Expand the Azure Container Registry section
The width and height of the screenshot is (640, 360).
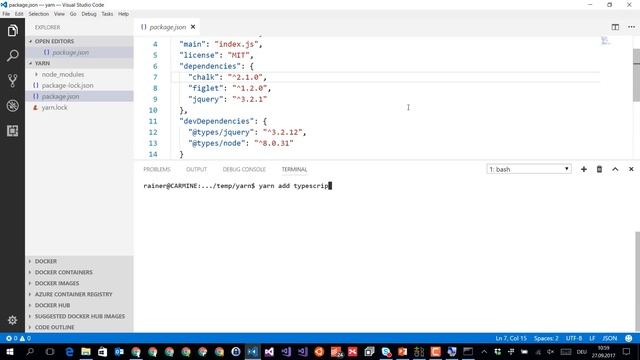[79, 294]
